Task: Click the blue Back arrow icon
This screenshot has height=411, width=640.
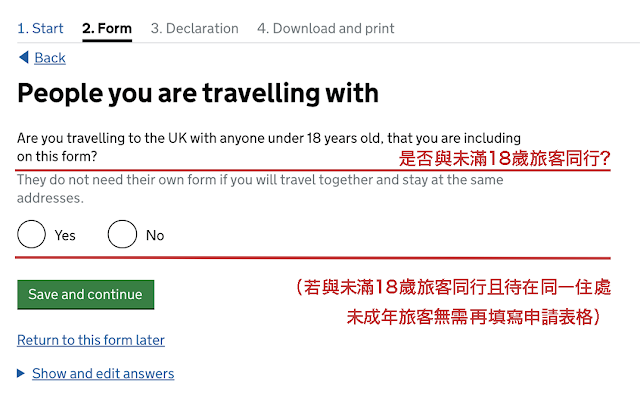Action: [24, 57]
